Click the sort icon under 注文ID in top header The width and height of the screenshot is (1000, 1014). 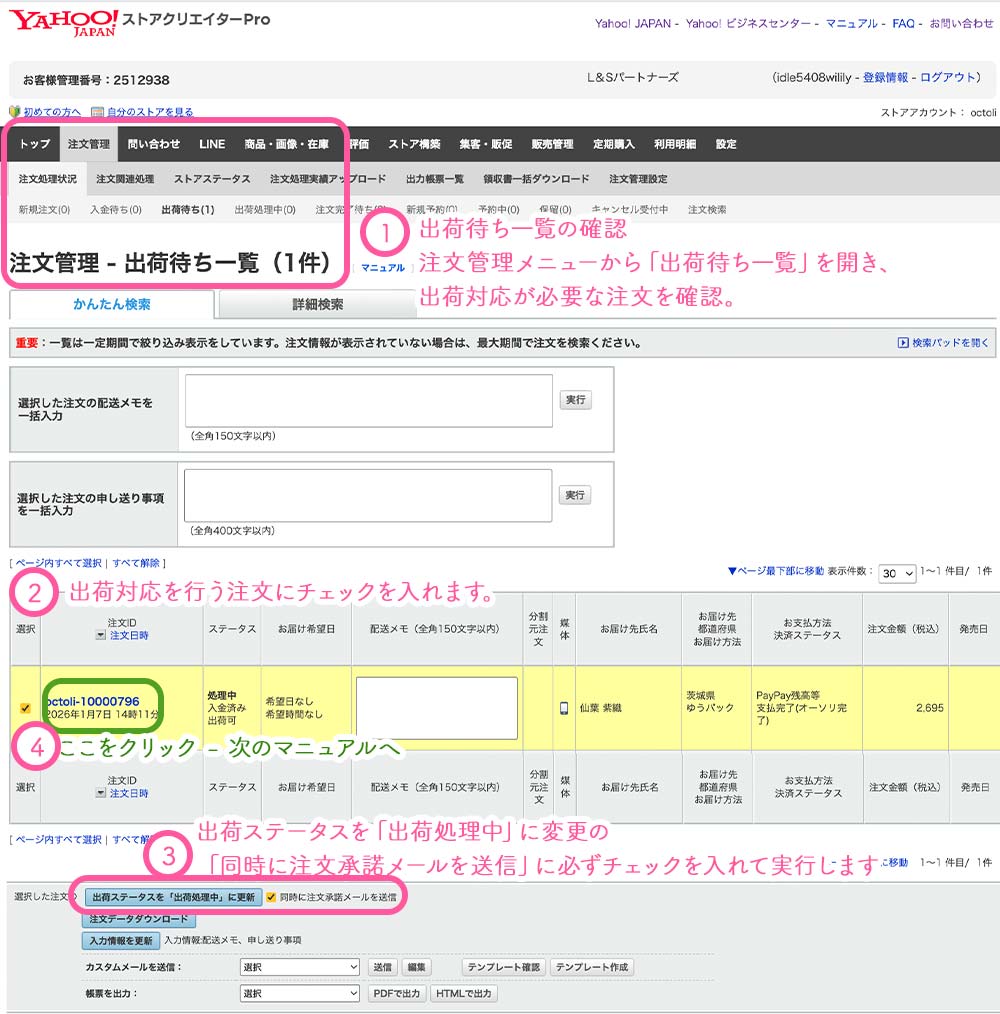pos(100,635)
